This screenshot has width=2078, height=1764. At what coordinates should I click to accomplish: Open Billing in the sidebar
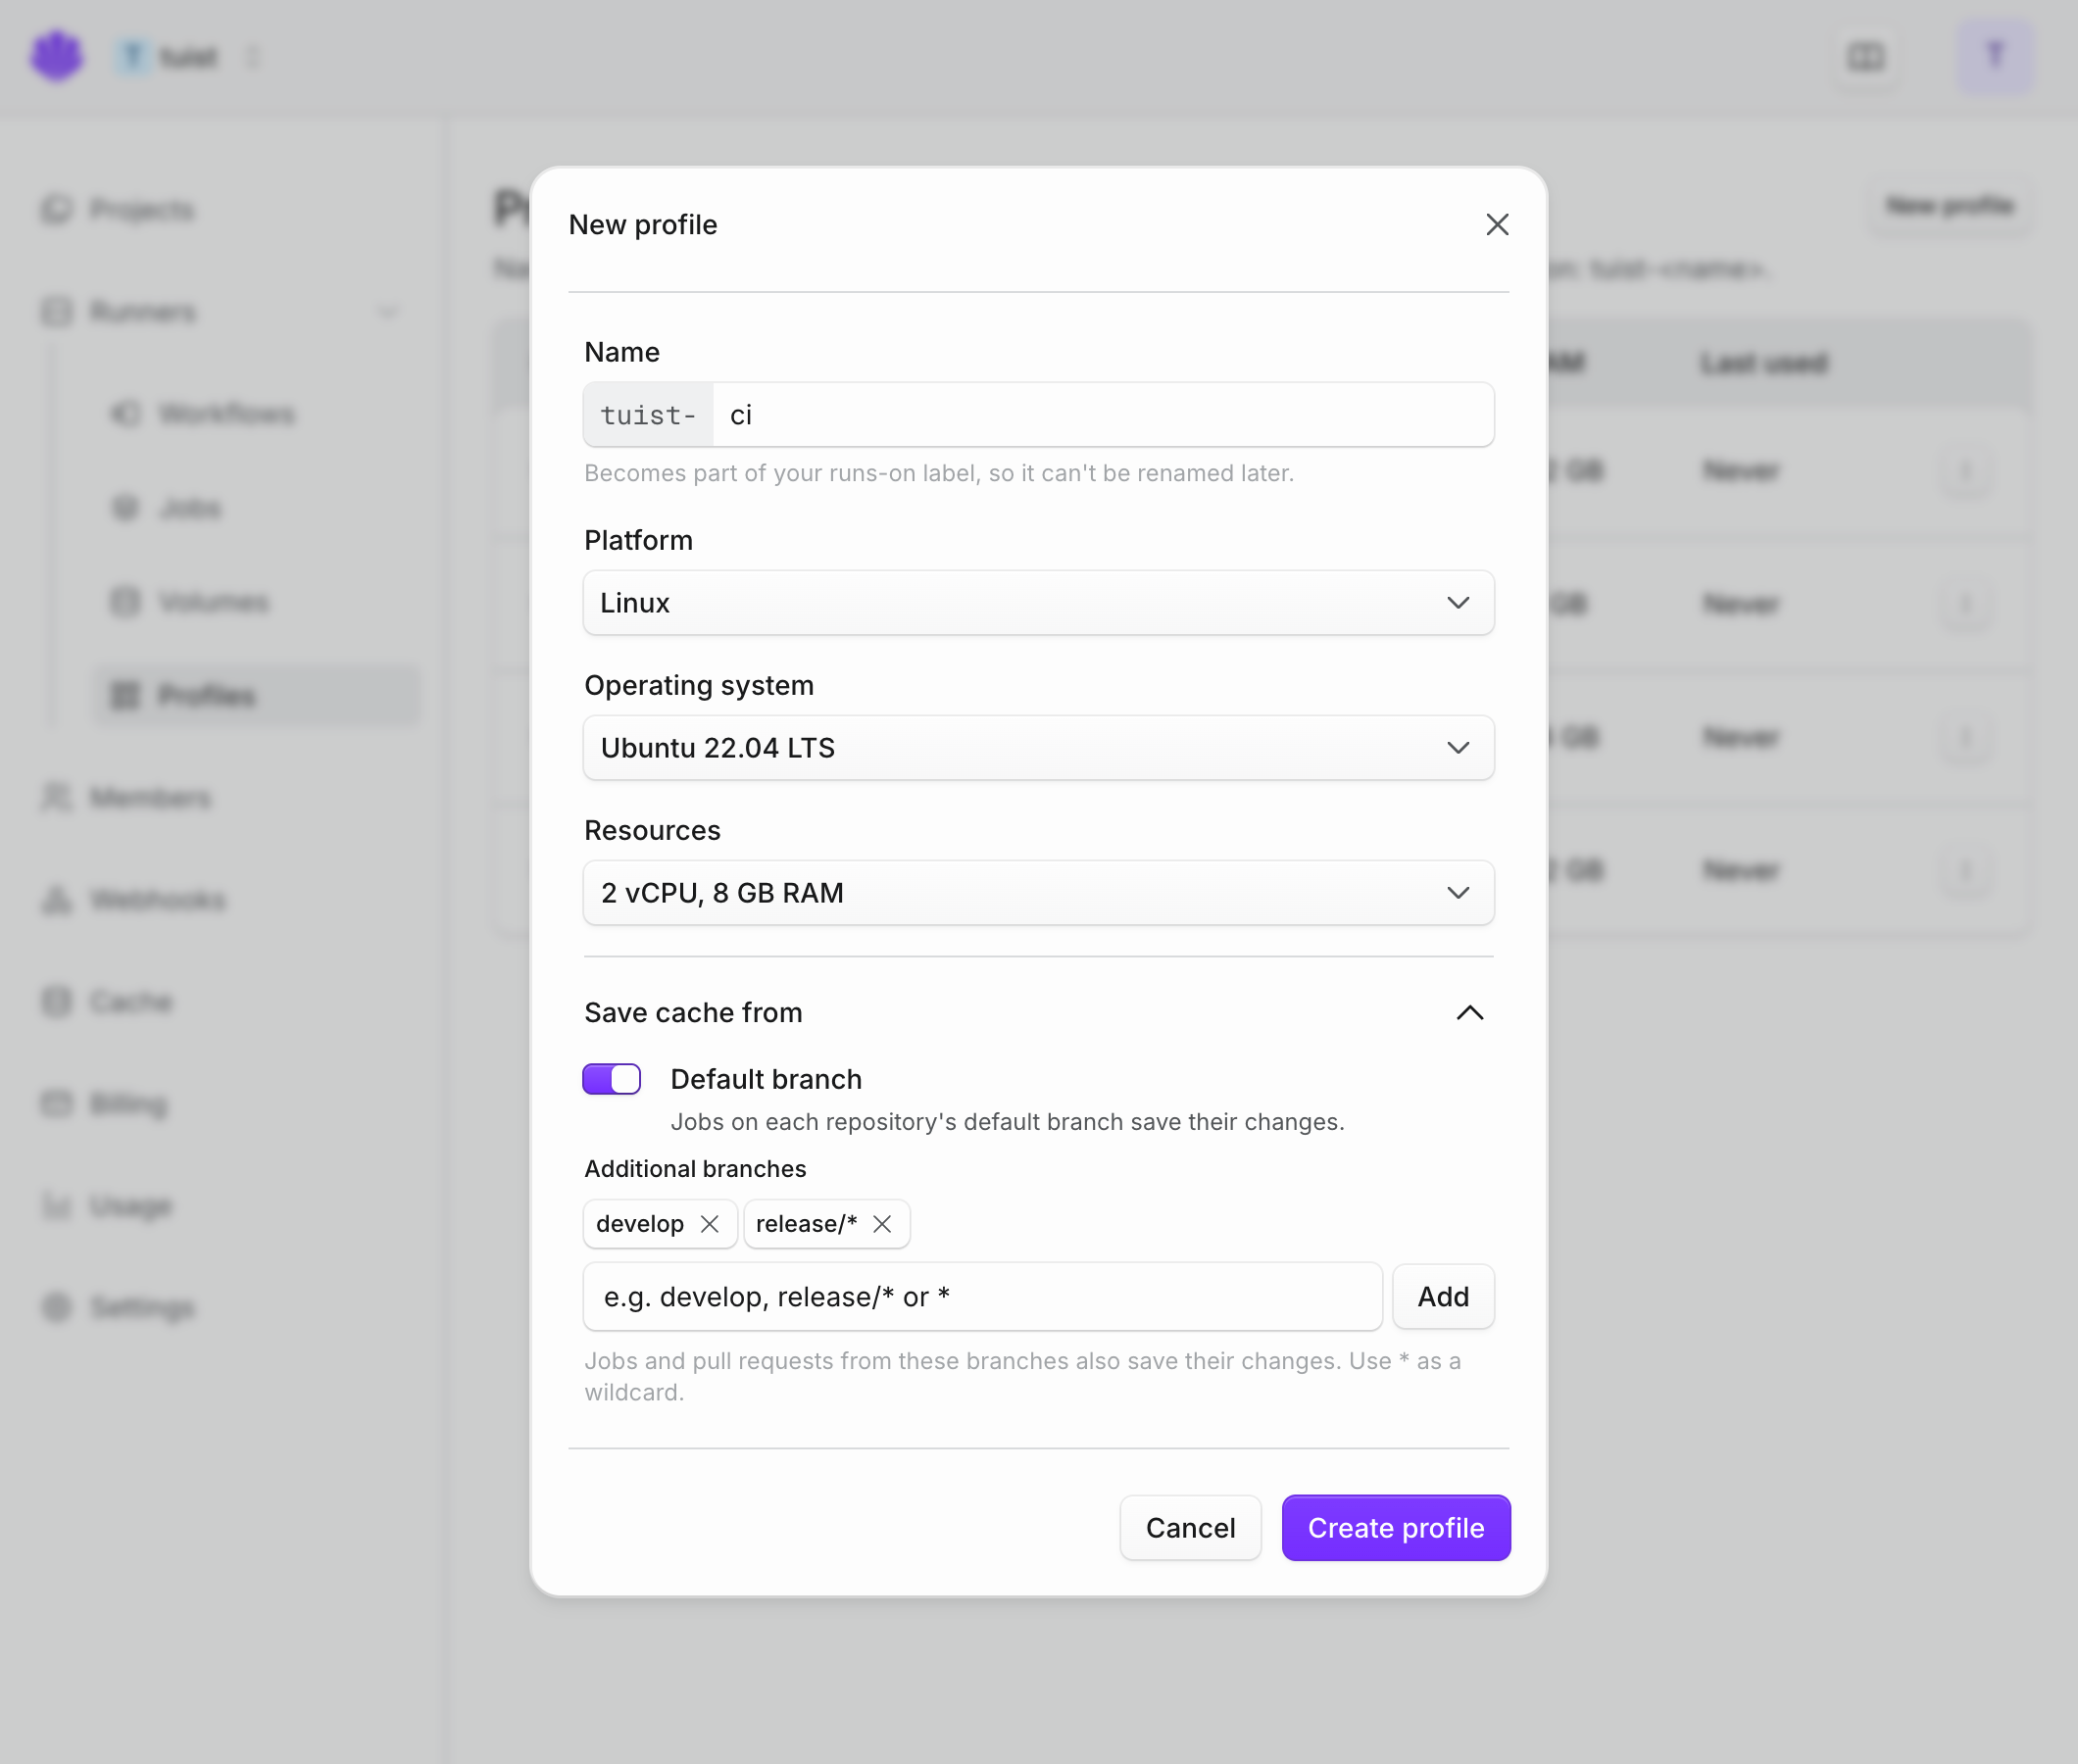tap(106, 1104)
